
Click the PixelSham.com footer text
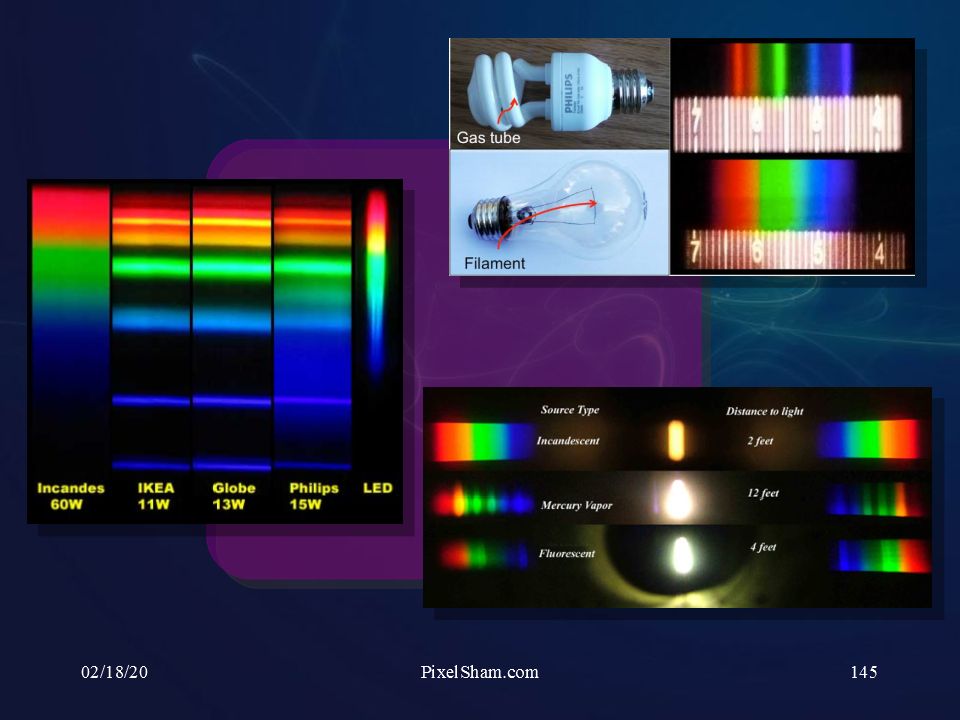(479, 672)
